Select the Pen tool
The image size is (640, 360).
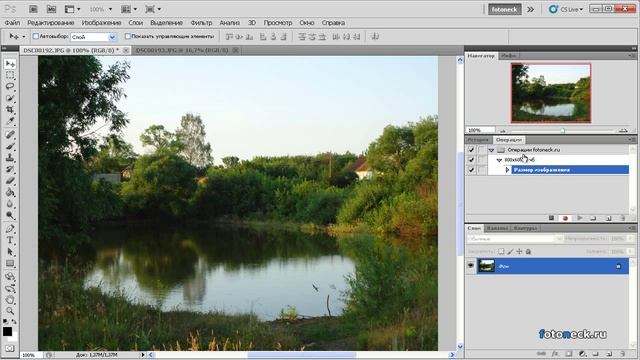pos(10,229)
